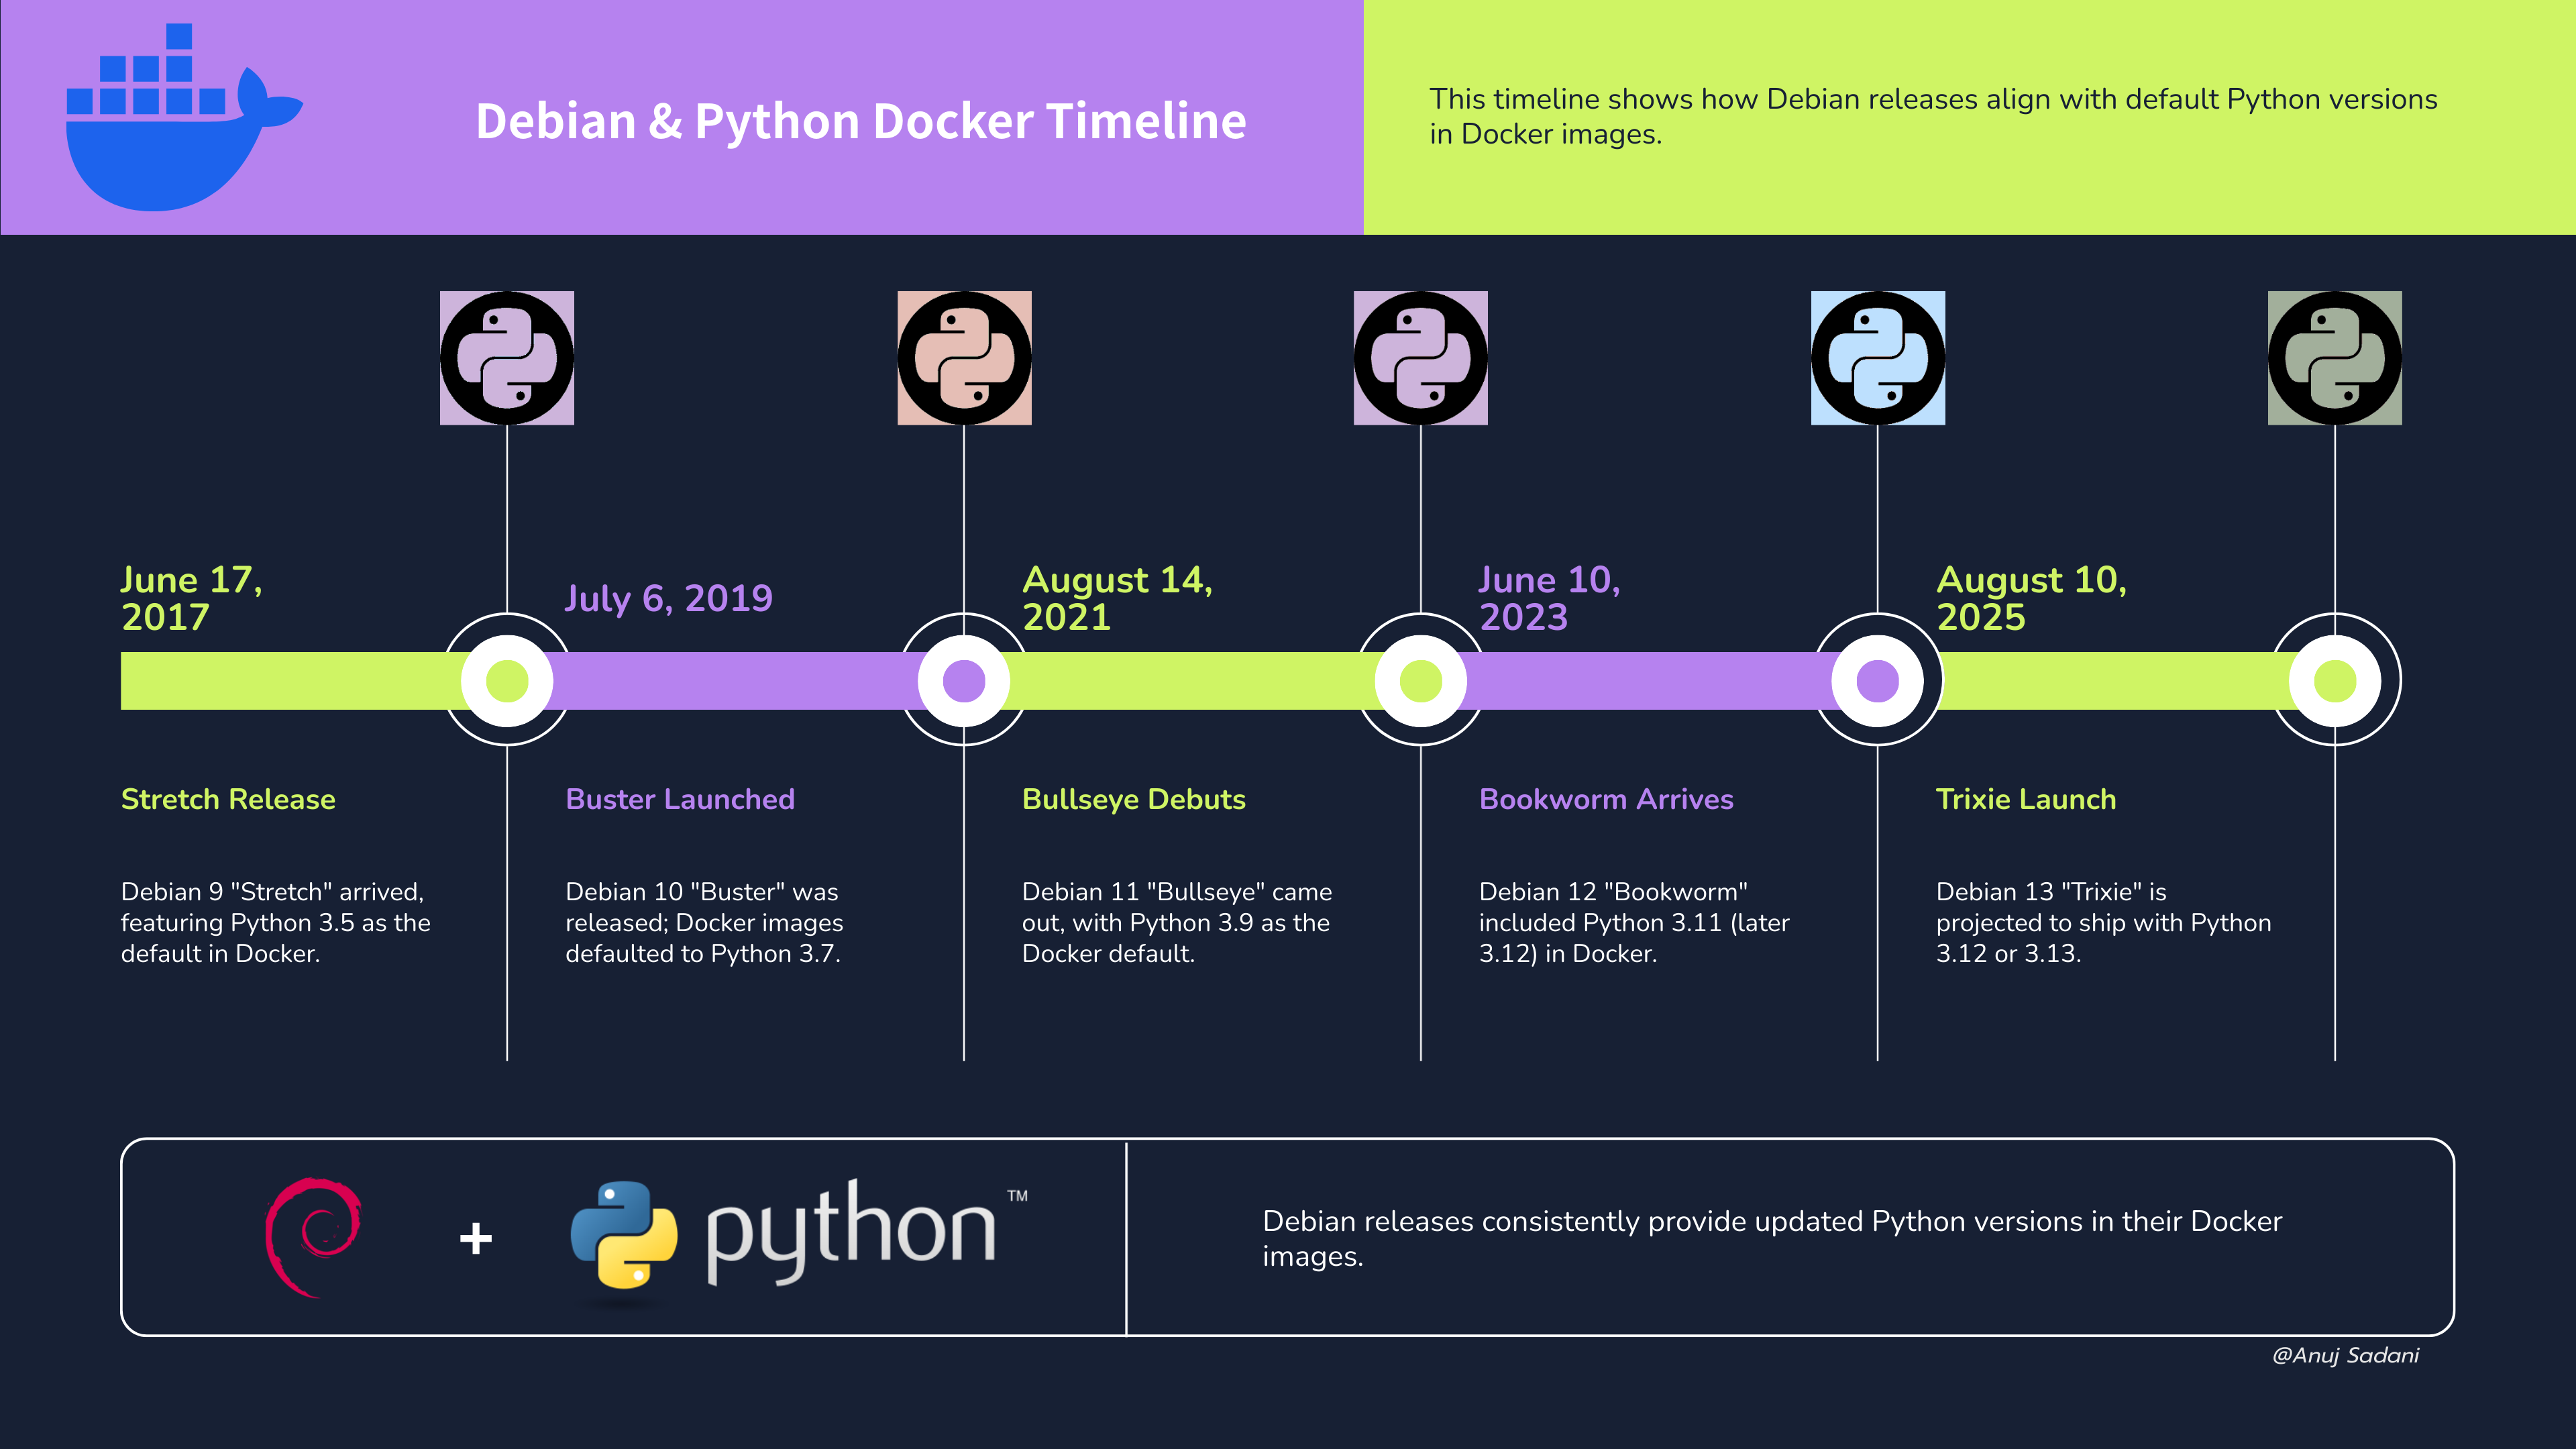2576x1449 pixels.
Task: Click the gray-green Python icon at far right
Action: click(2334, 358)
